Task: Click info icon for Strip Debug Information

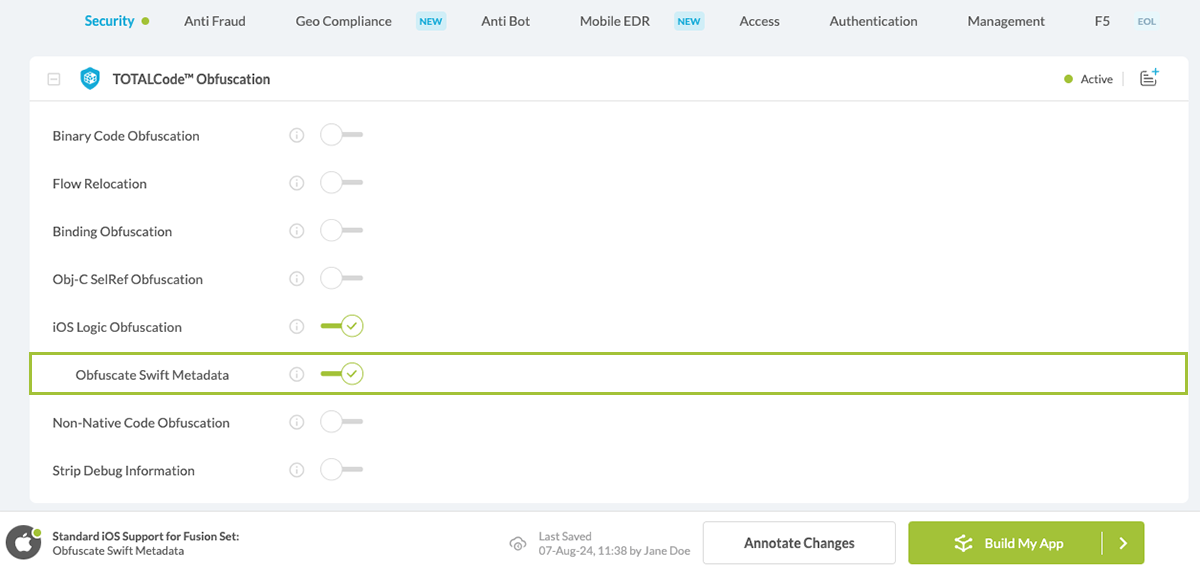Action: pos(296,470)
